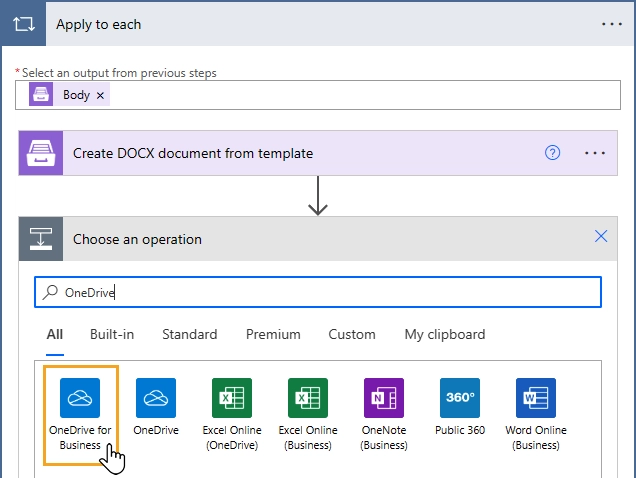Screen dimensions: 636x478
Task: Select the OneNote (Business) connector
Action: [384, 415]
